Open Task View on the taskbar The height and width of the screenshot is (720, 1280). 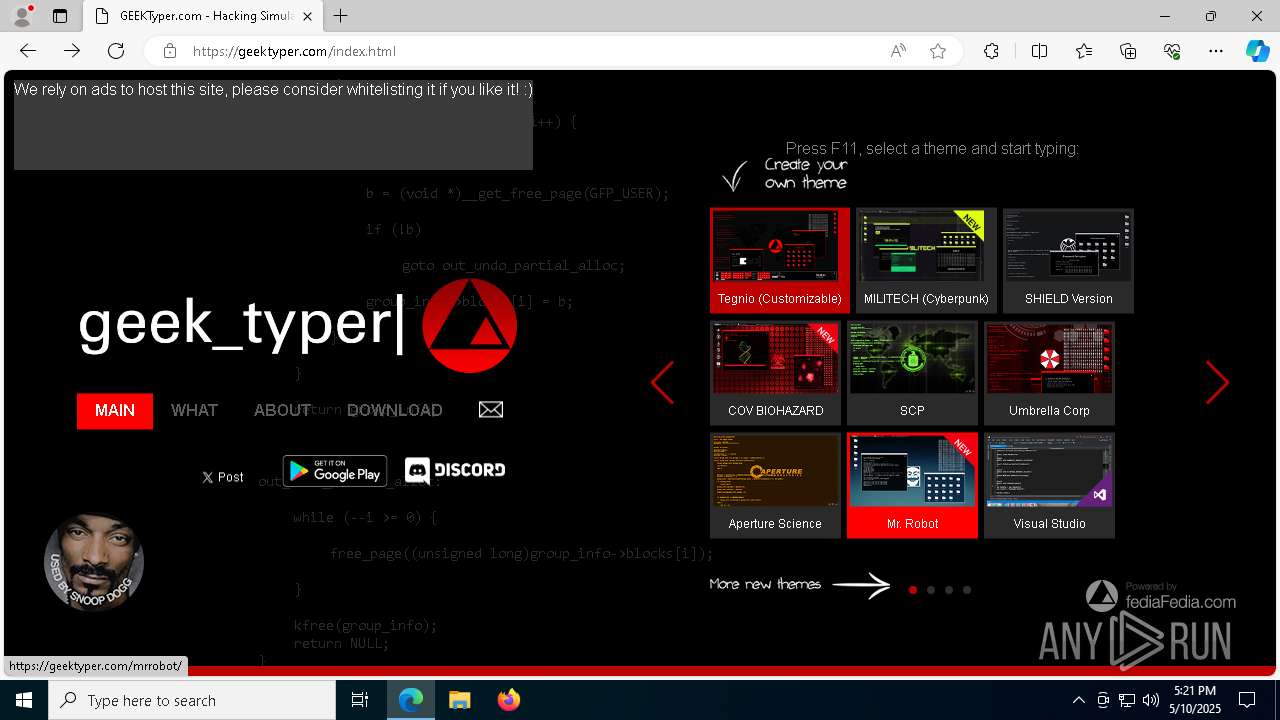click(x=360, y=700)
